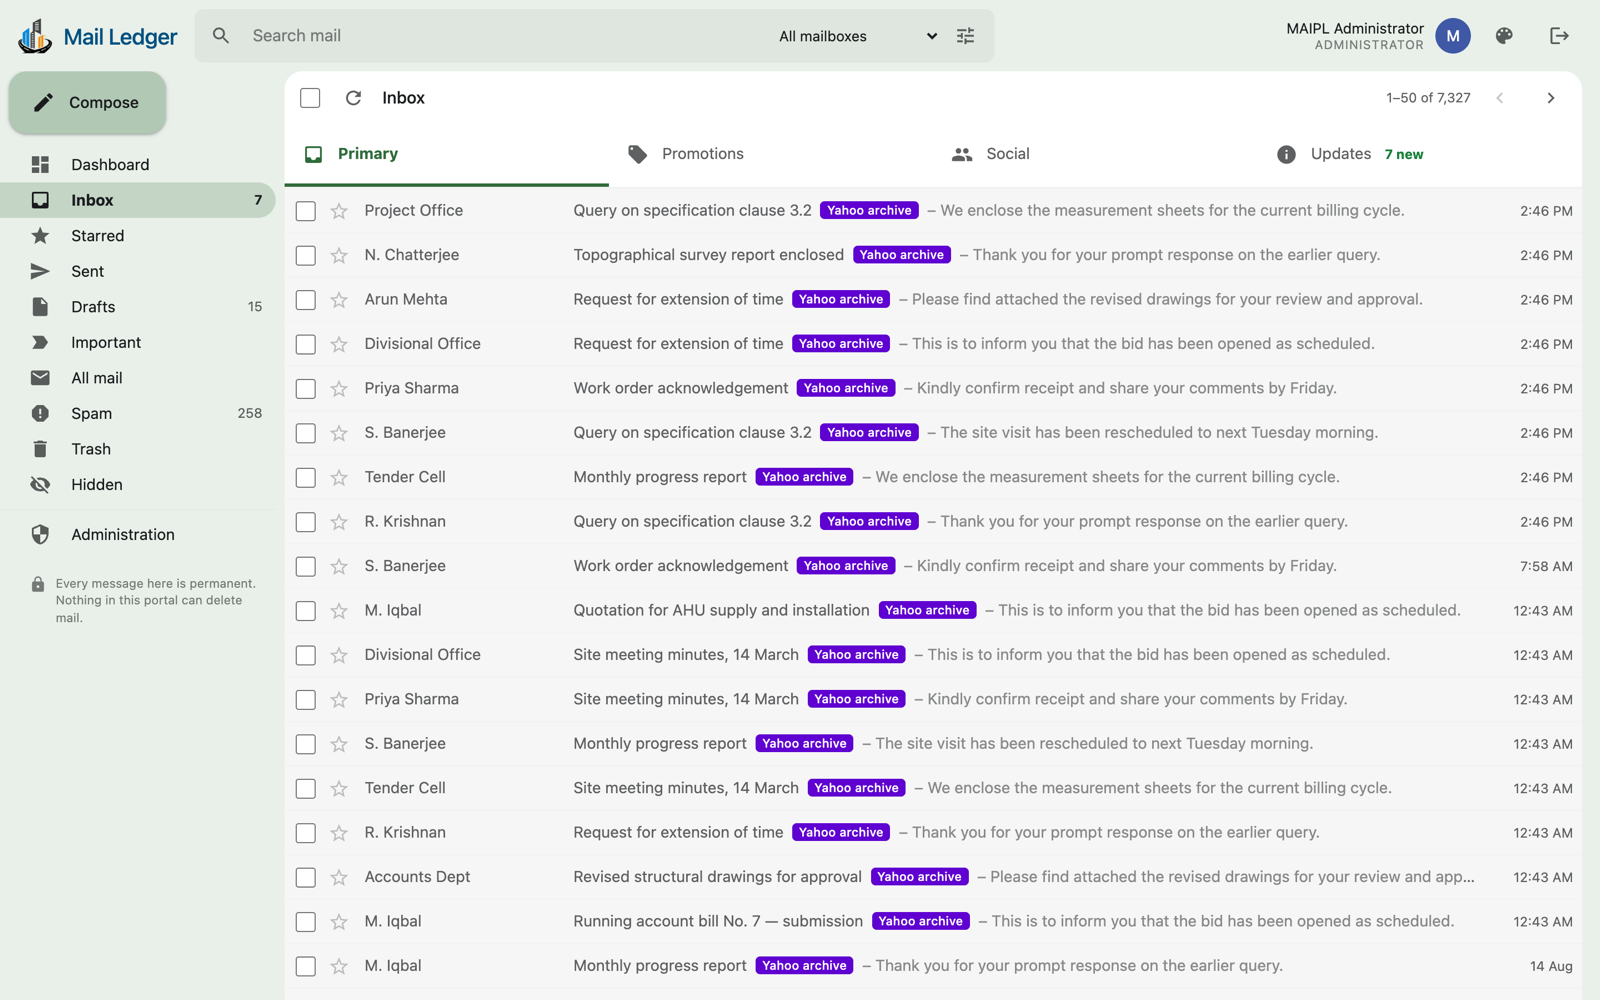Star Tender Cell's Monthly progress report
This screenshot has height=1000, width=1600.
pyautogui.click(x=339, y=478)
